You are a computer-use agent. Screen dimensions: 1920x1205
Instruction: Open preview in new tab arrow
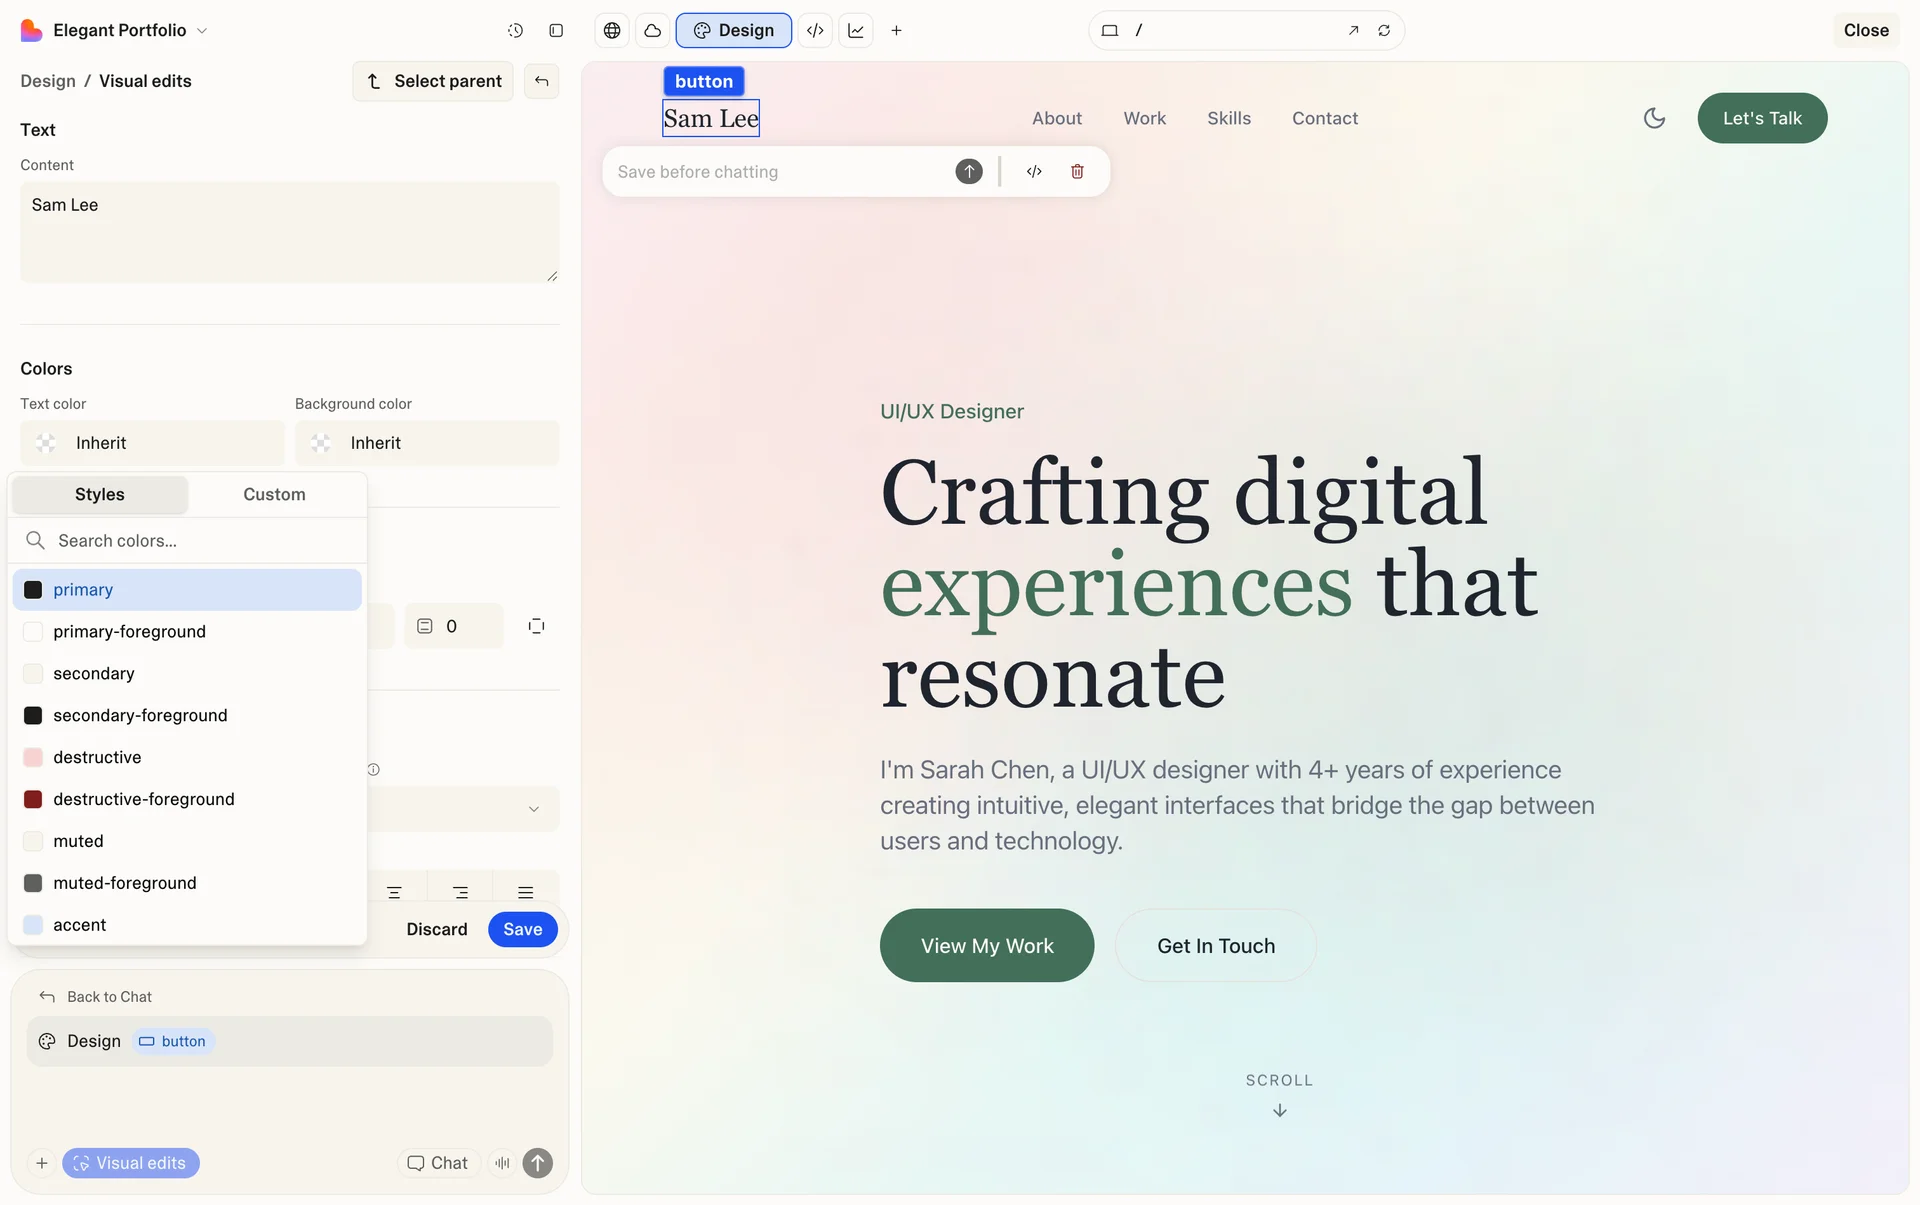click(1353, 30)
